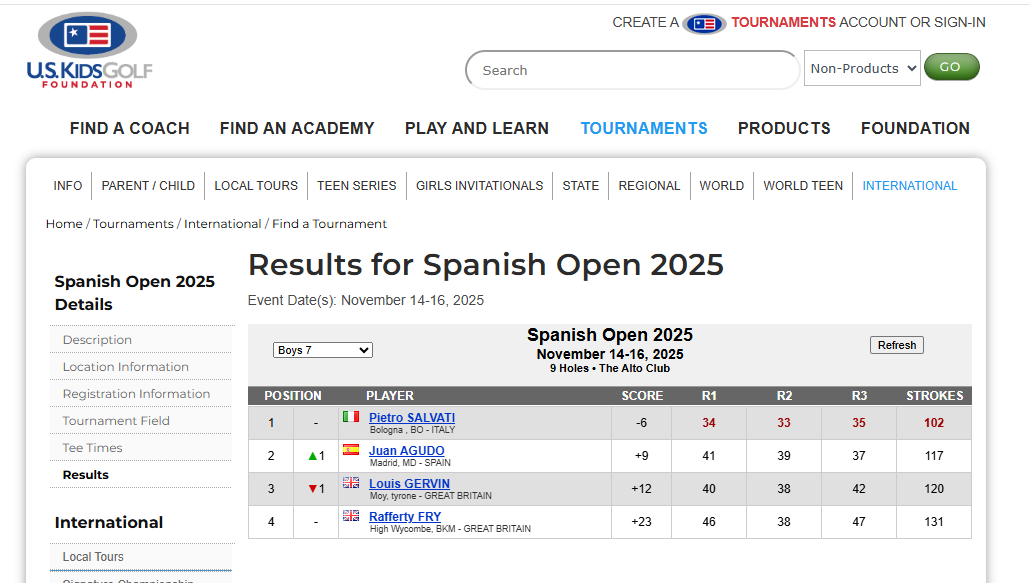Click the Spain flag beside Juan Agudo
This screenshot has height=583, width=1030.
click(x=351, y=450)
